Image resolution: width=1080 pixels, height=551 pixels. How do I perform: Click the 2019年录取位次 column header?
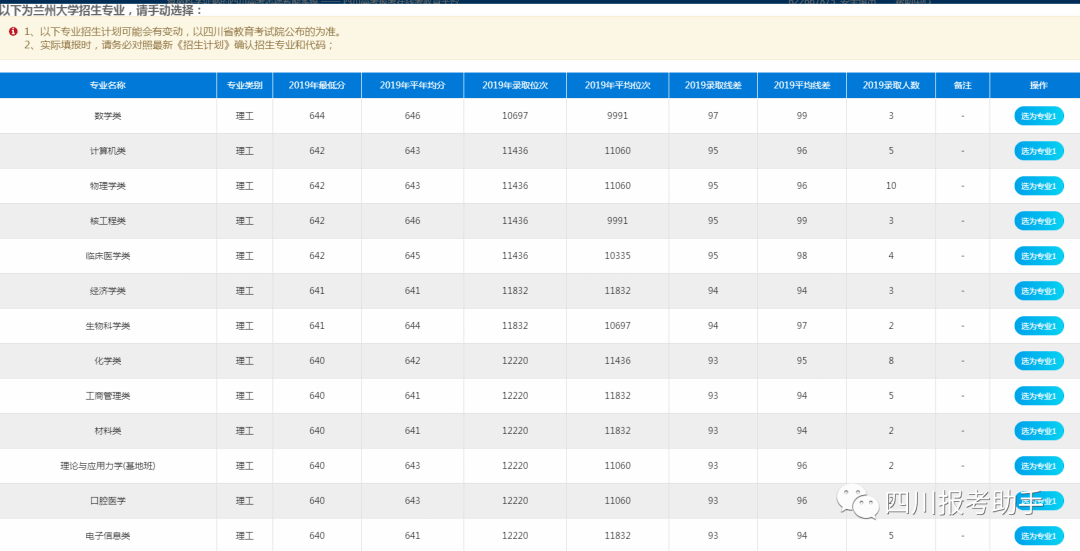coord(515,86)
